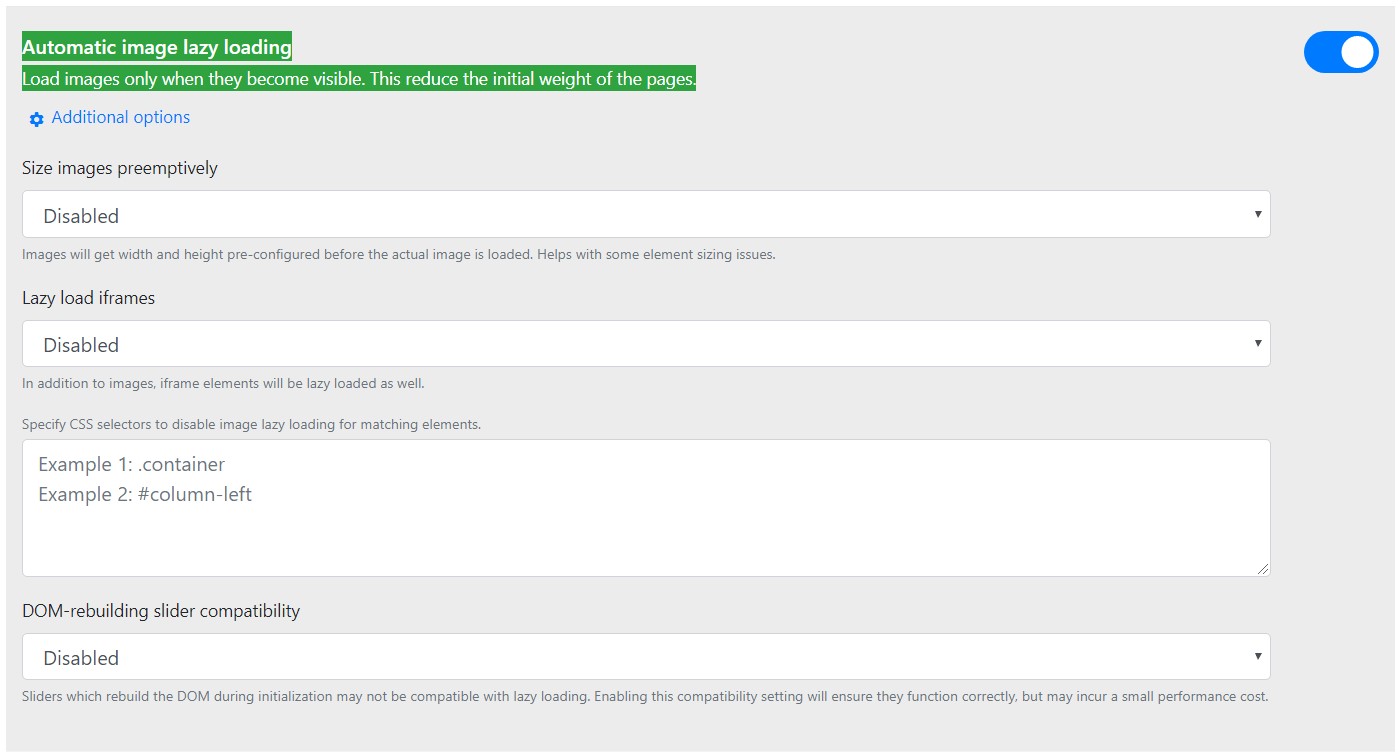Click the gear icon beside Additional options
The image size is (1398, 756).
(x=36, y=119)
